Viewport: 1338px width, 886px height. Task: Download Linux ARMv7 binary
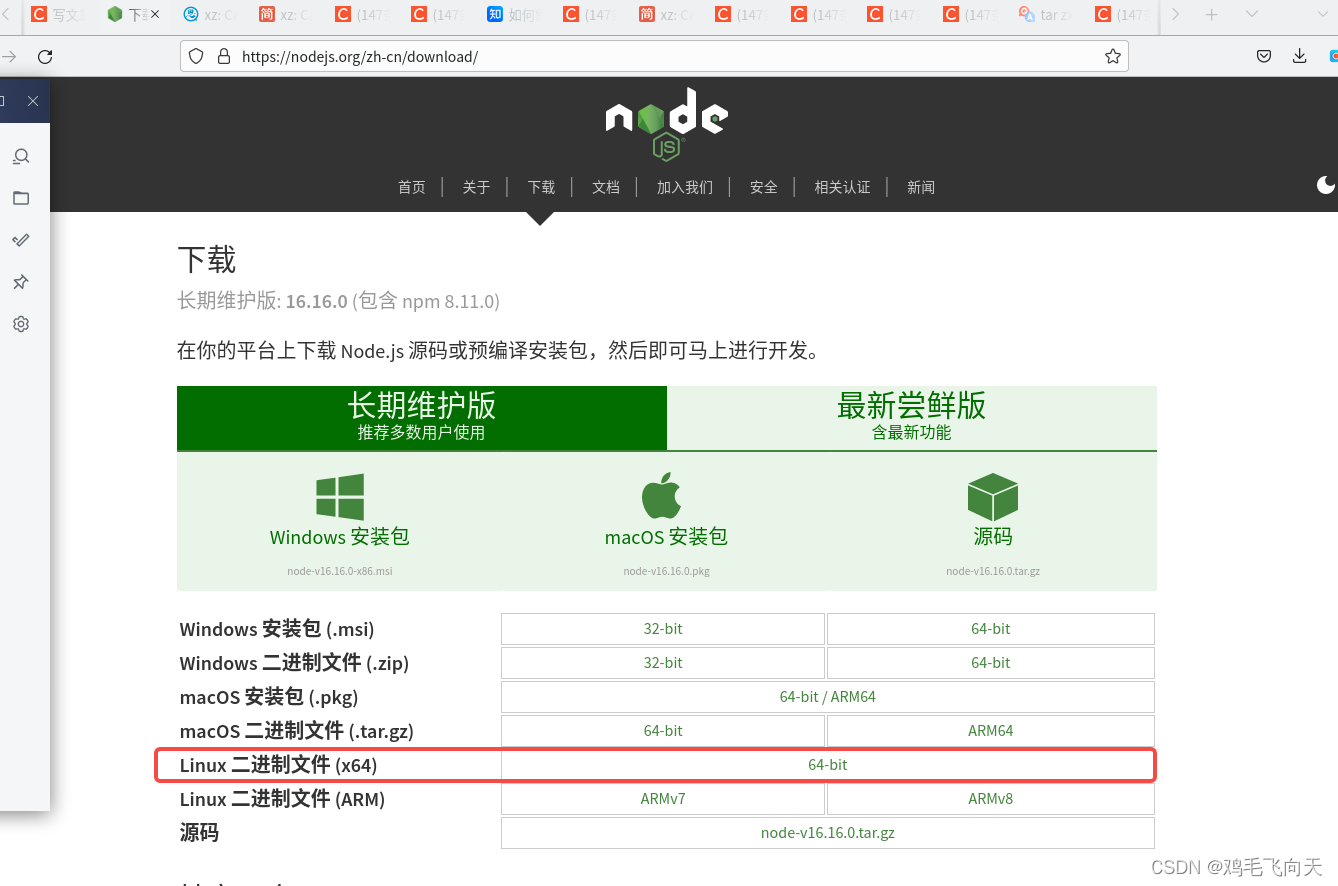coord(663,799)
